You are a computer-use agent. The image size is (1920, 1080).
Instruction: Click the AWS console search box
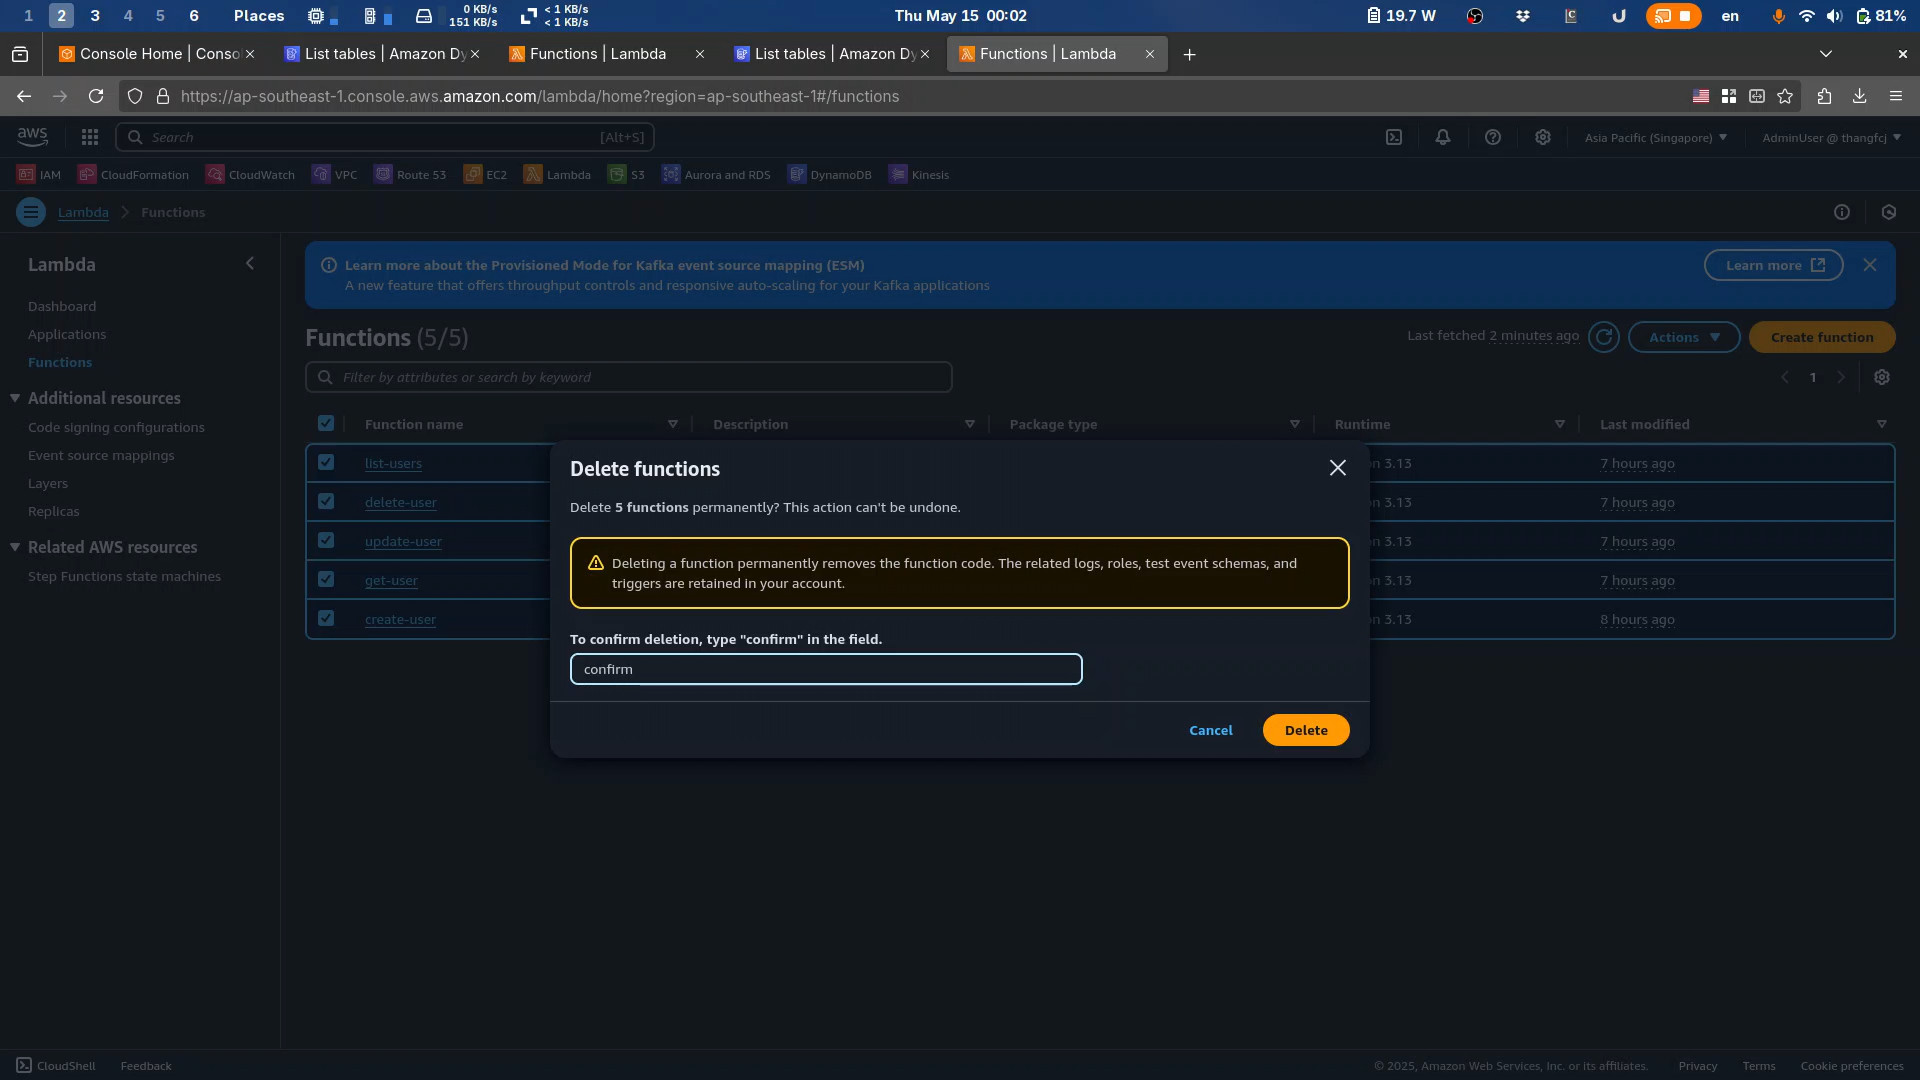point(386,137)
